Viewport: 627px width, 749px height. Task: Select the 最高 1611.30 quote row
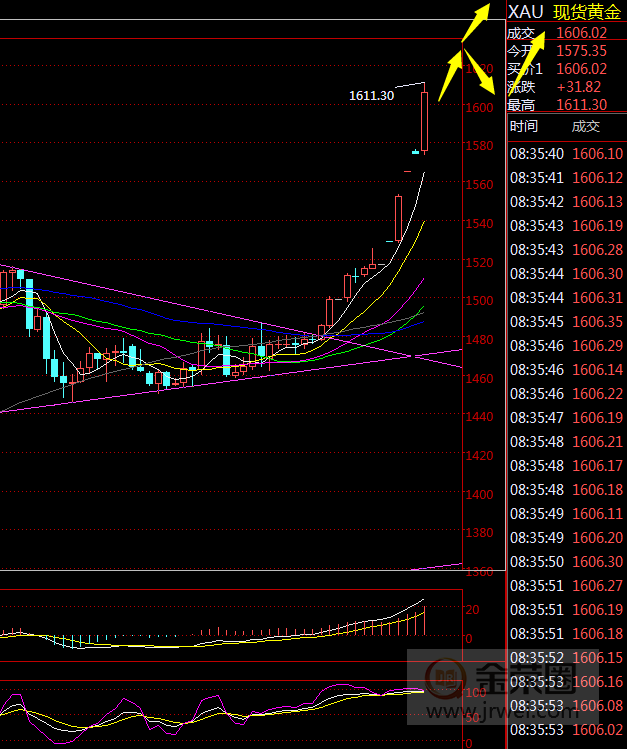[565, 105]
